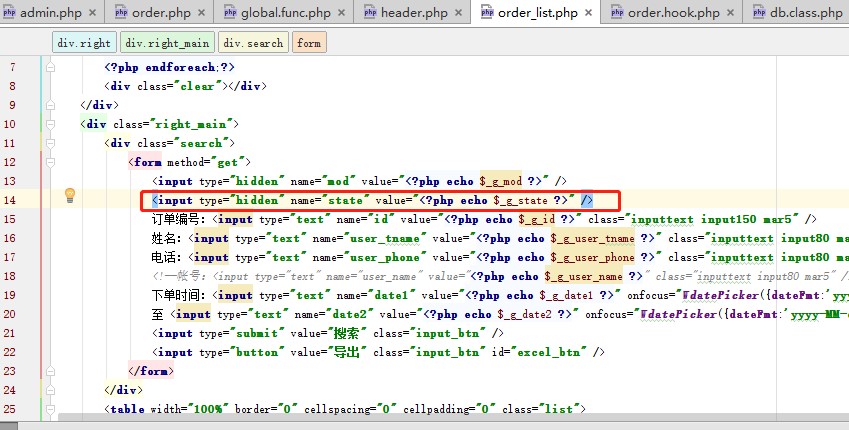Close the order.hook.php tab

click(730, 12)
